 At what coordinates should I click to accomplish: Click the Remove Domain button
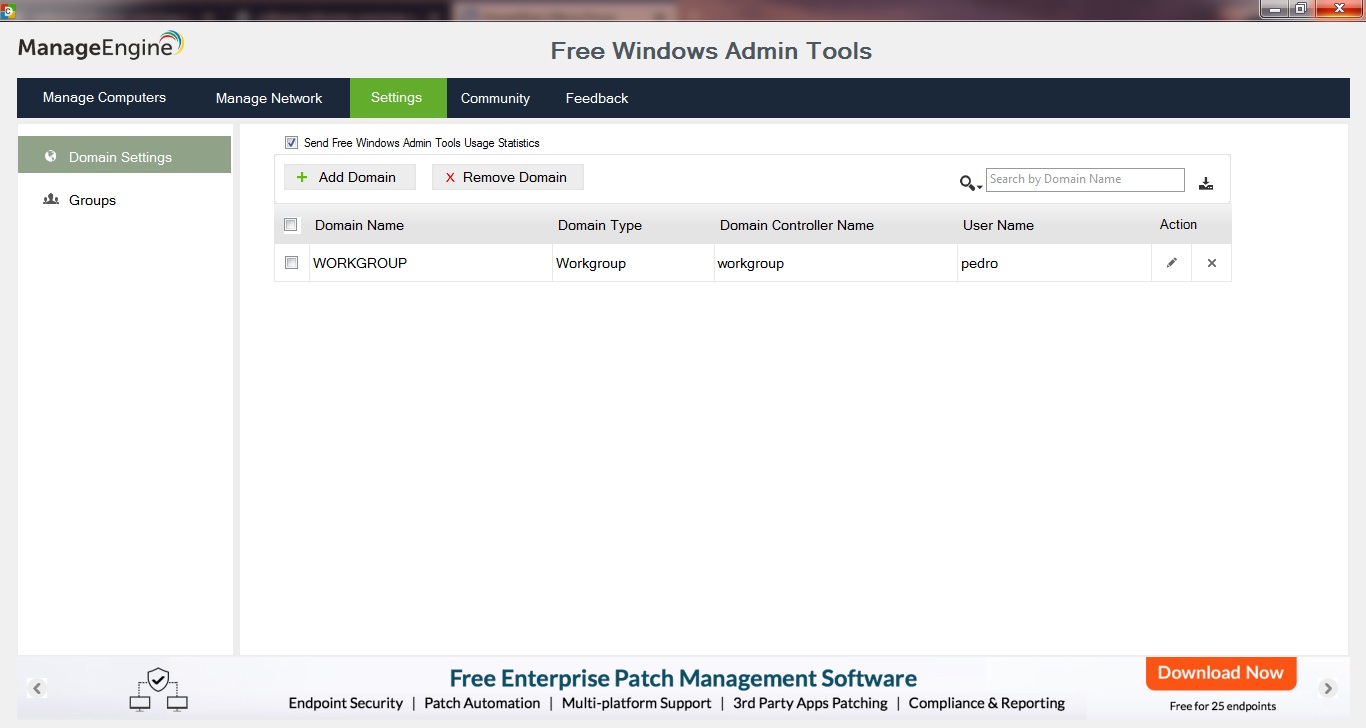(507, 177)
